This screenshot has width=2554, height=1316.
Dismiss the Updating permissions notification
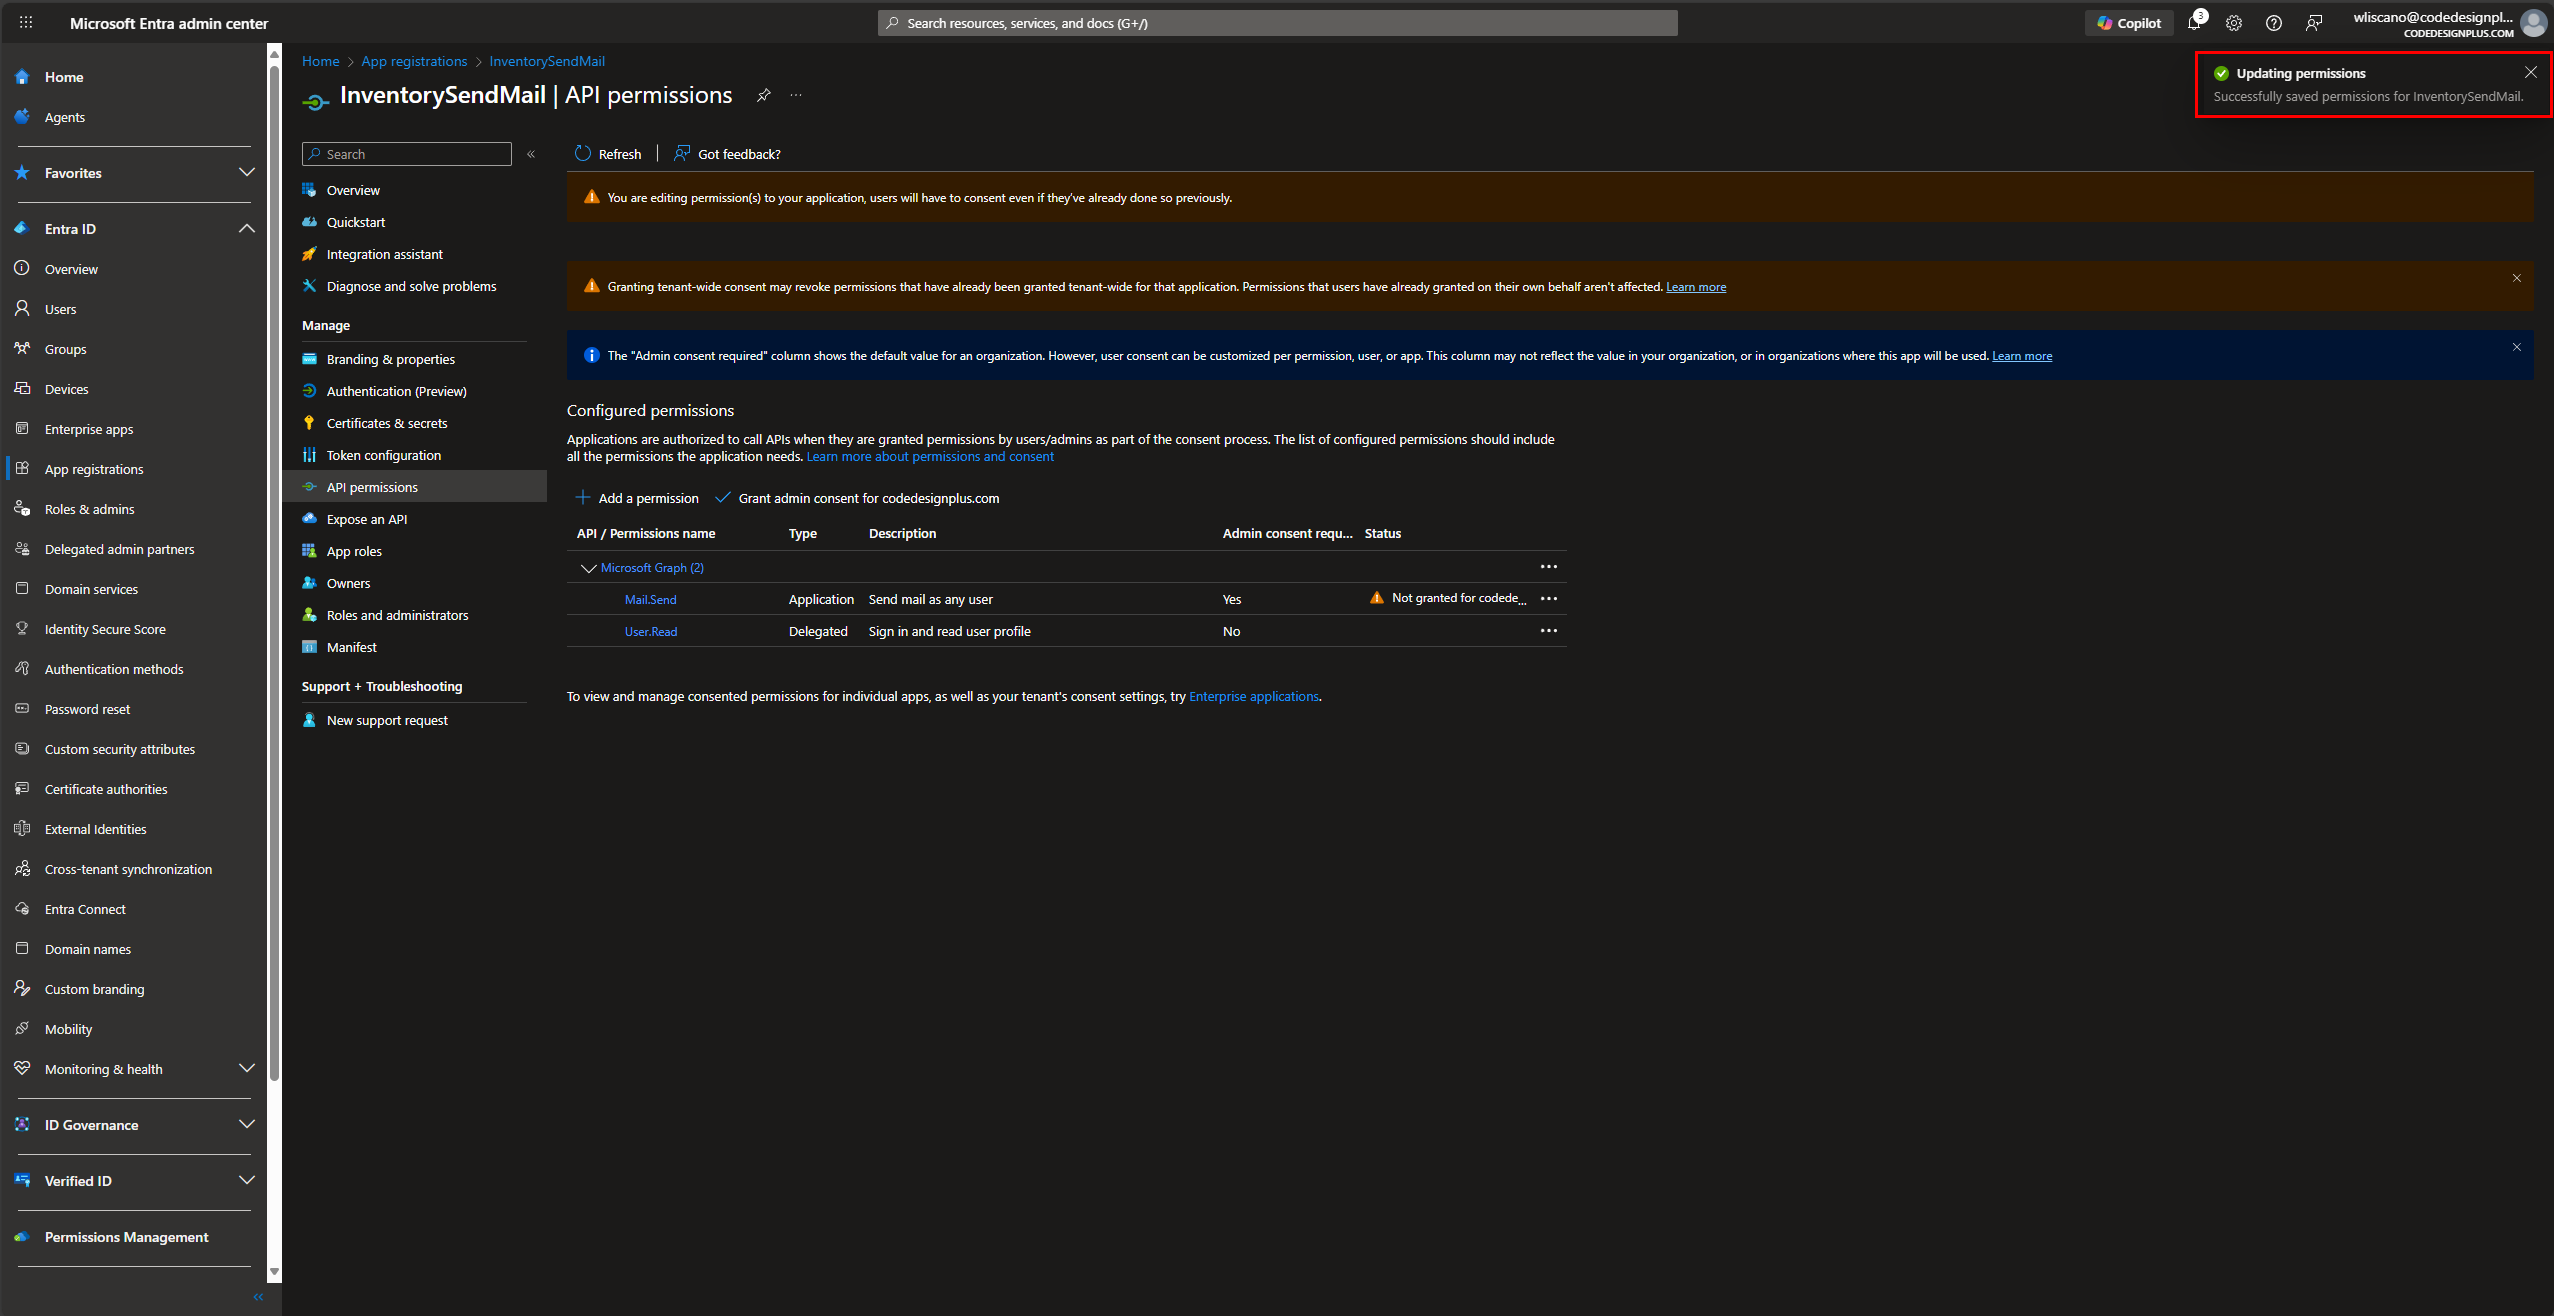[x=2531, y=72]
